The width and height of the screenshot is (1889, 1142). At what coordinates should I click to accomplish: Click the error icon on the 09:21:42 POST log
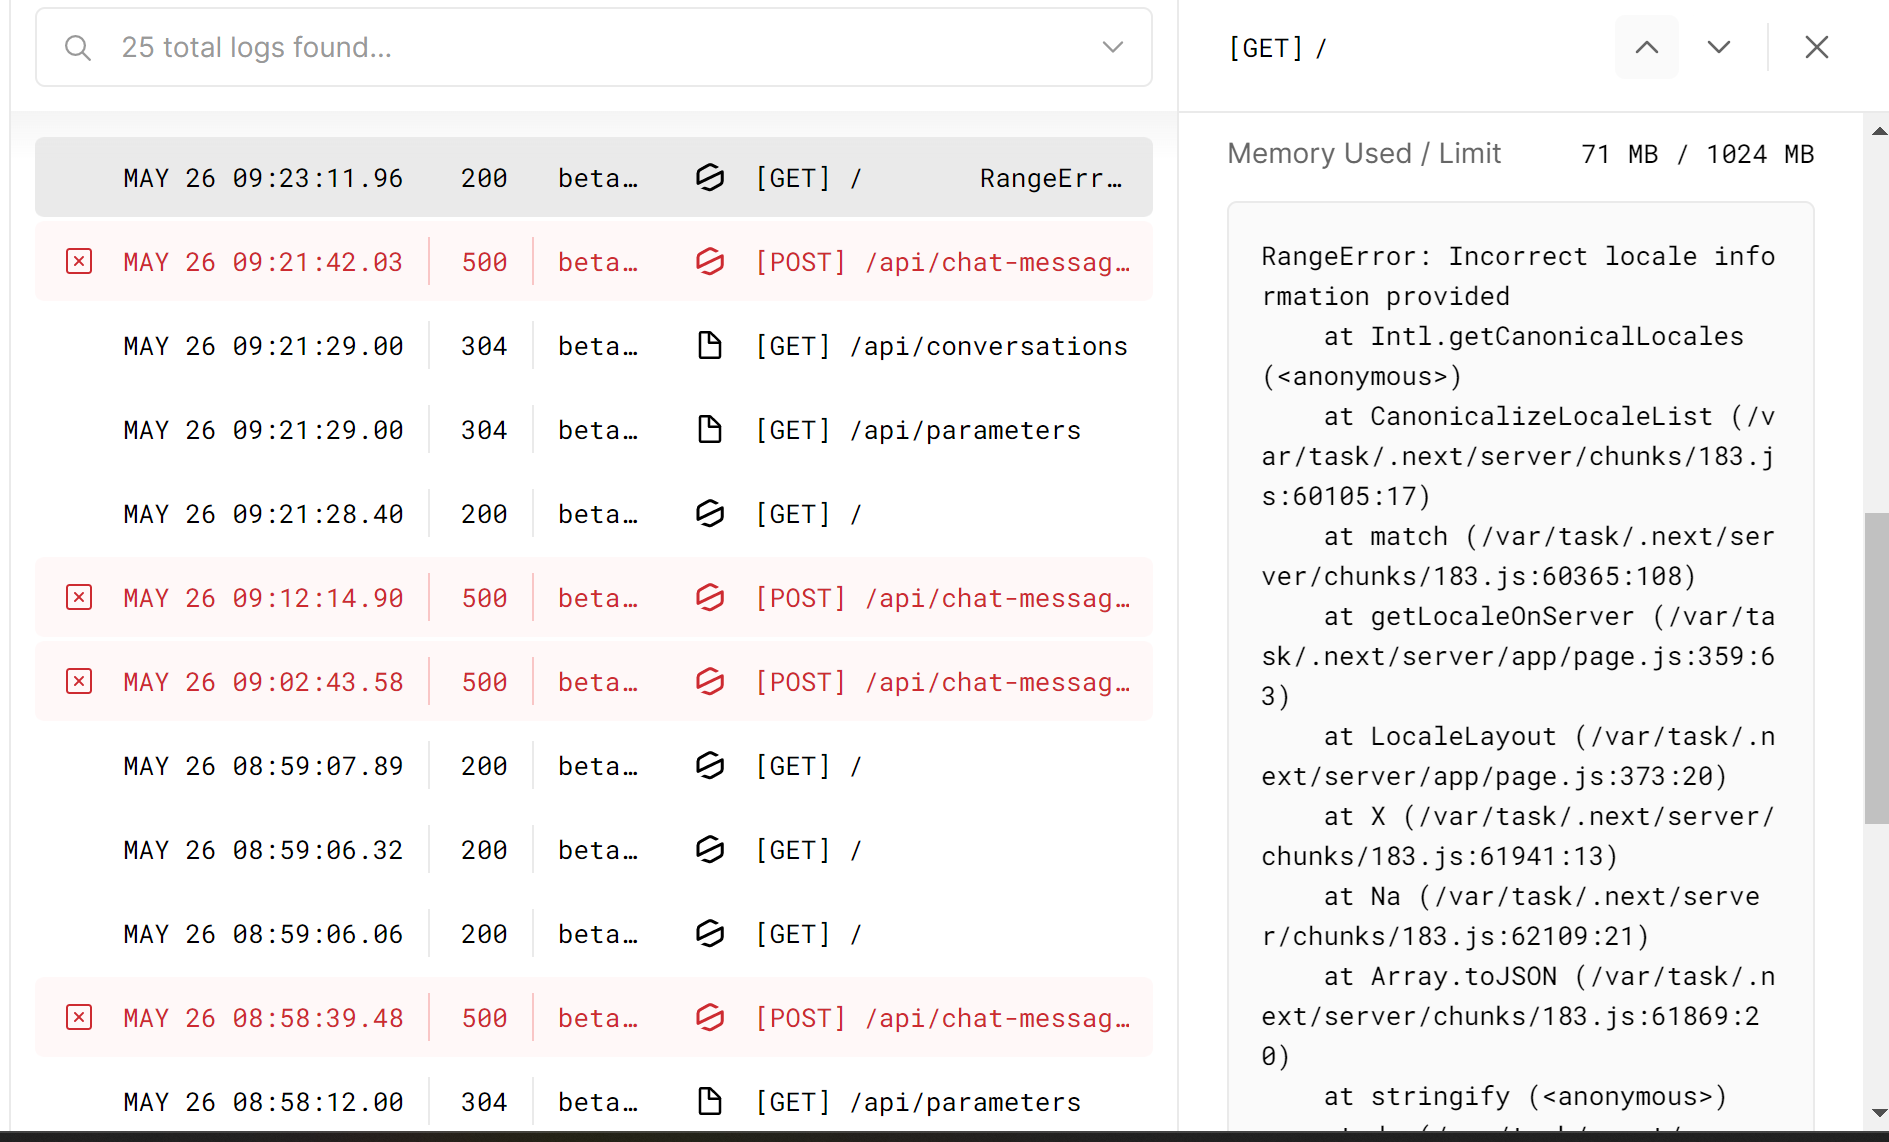point(78,261)
